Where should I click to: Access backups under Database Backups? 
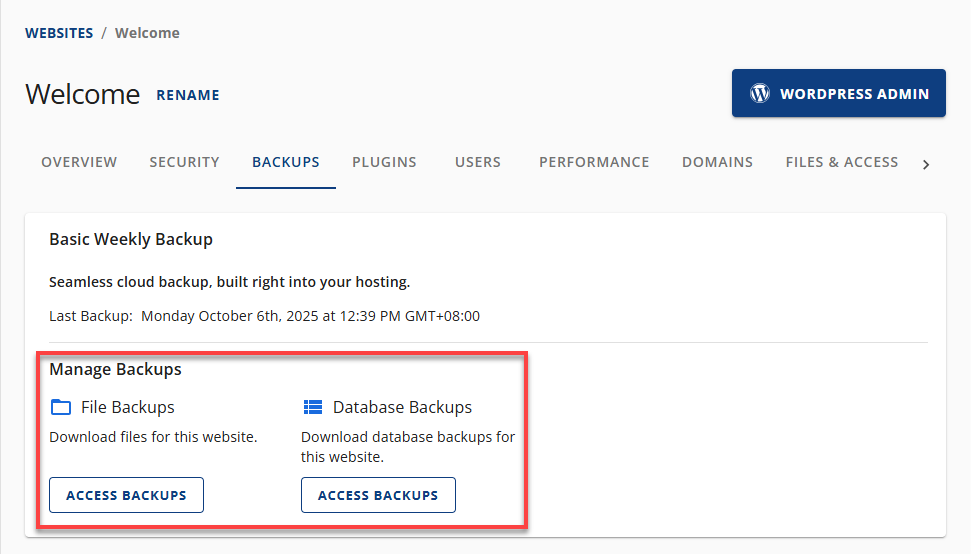[378, 495]
